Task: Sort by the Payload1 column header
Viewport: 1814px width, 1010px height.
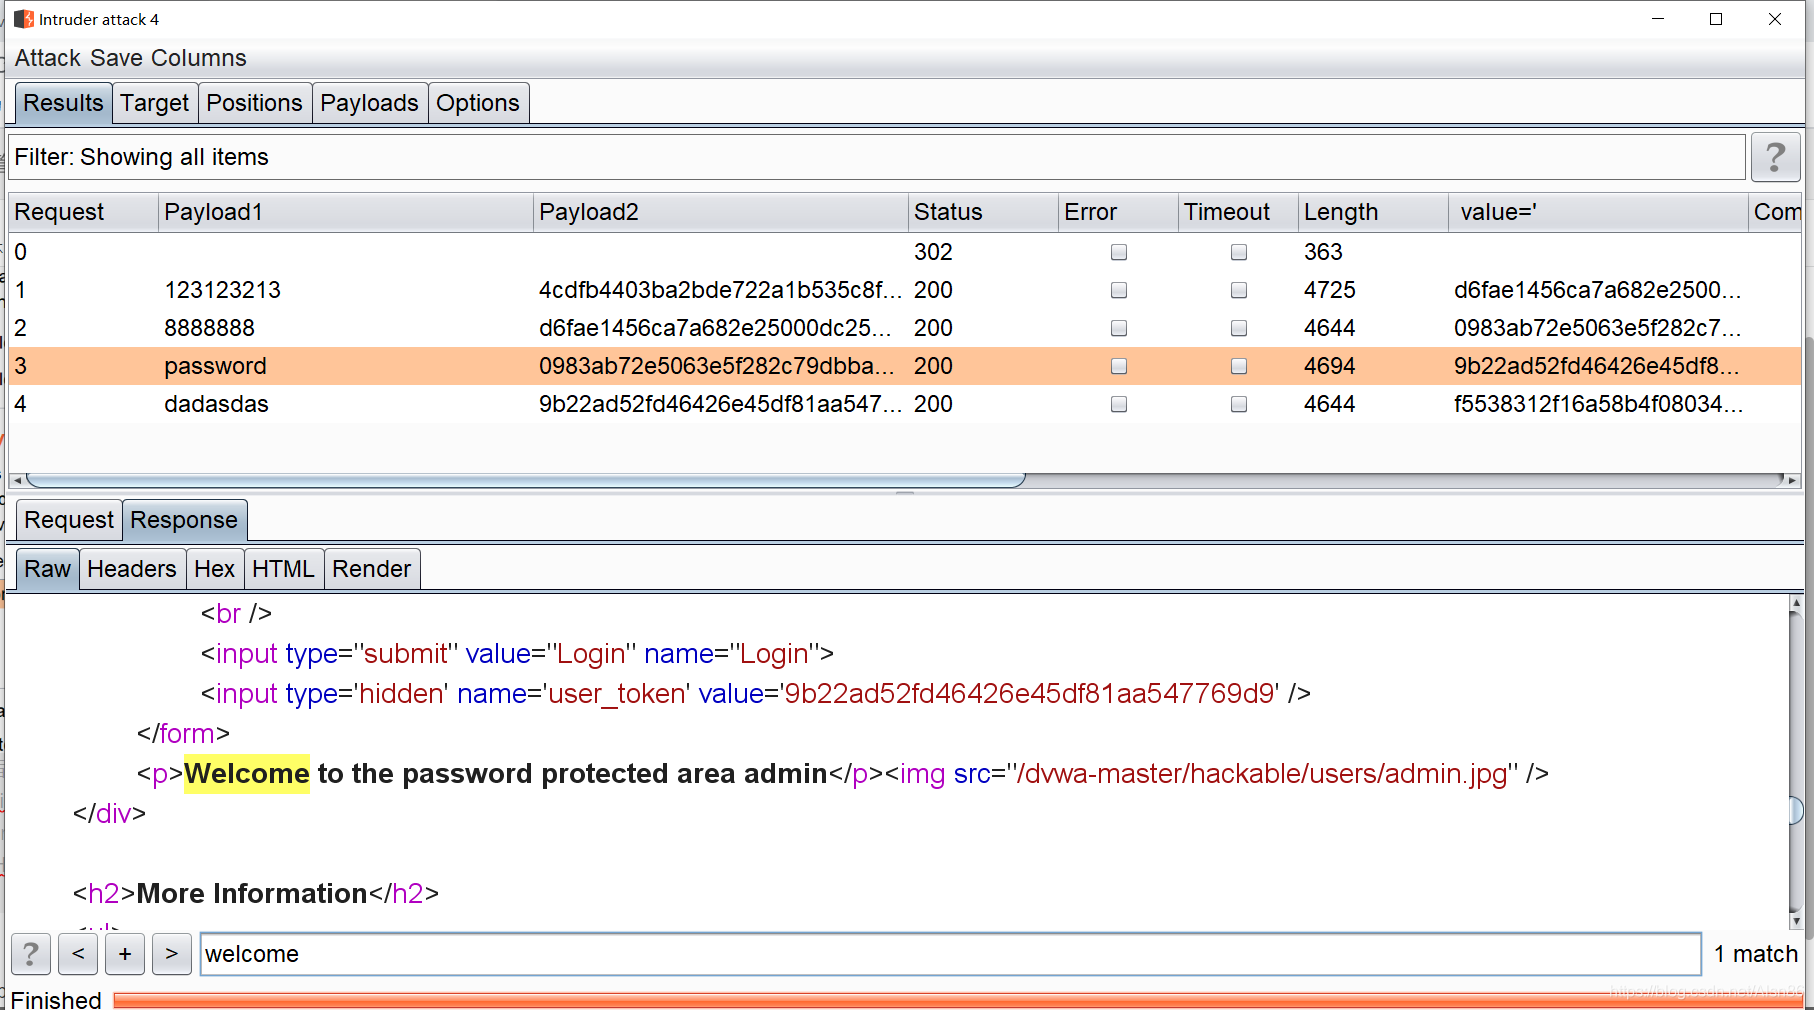Action: (345, 212)
